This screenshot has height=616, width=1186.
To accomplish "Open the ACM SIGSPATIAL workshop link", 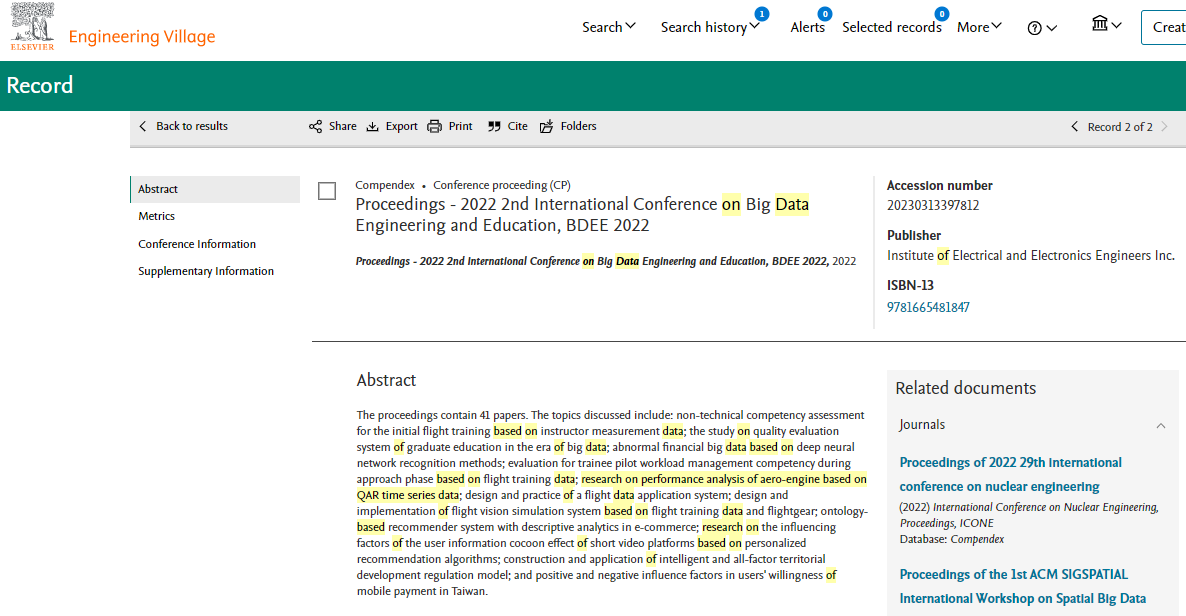I will point(1023,586).
